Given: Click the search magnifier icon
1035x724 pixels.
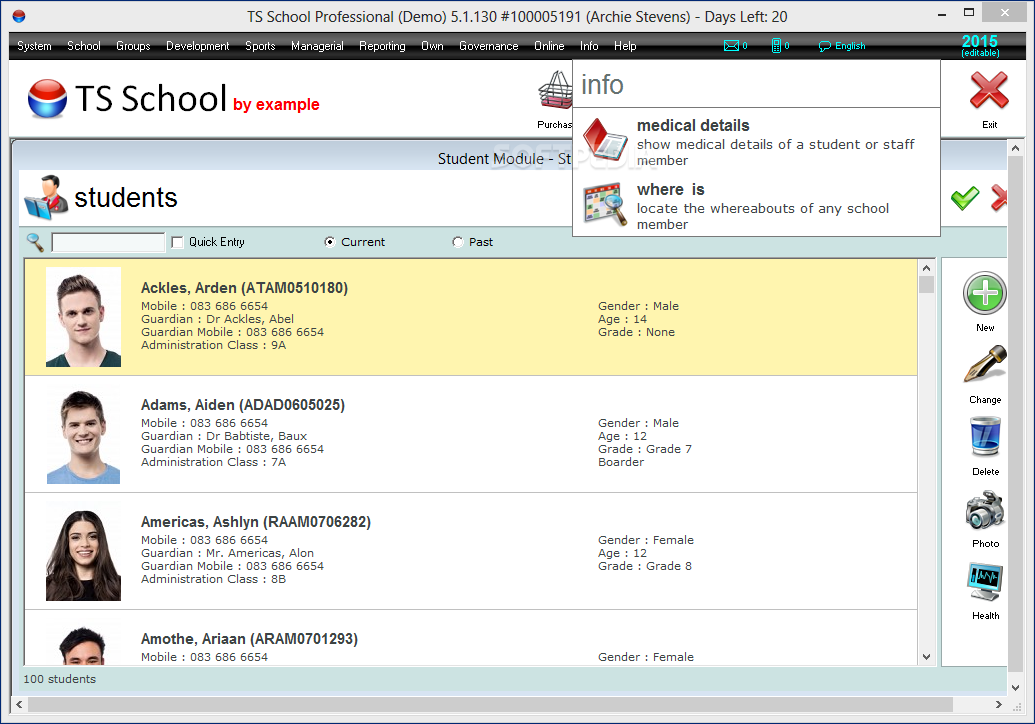Looking at the screenshot, I should point(36,242).
